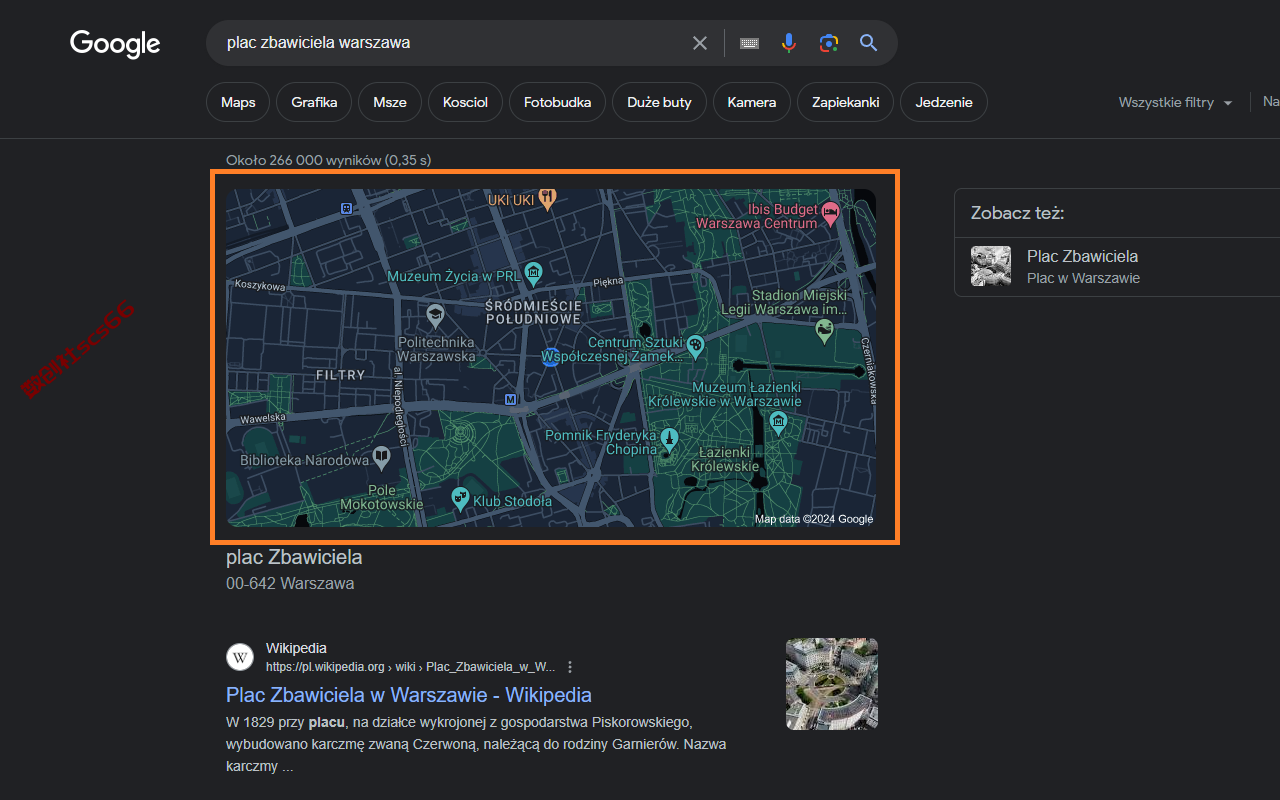Image resolution: width=1280 pixels, height=800 pixels.
Task: Click the Biblioteka Narodowa map pin
Action: tap(381, 458)
